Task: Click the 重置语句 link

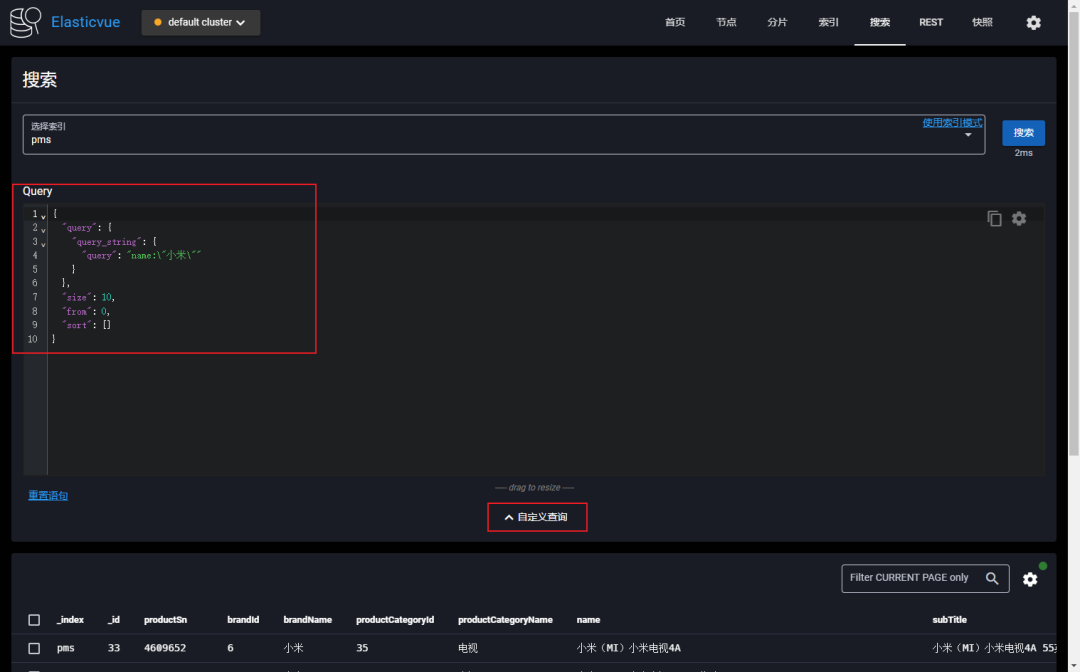Action: [48, 496]
